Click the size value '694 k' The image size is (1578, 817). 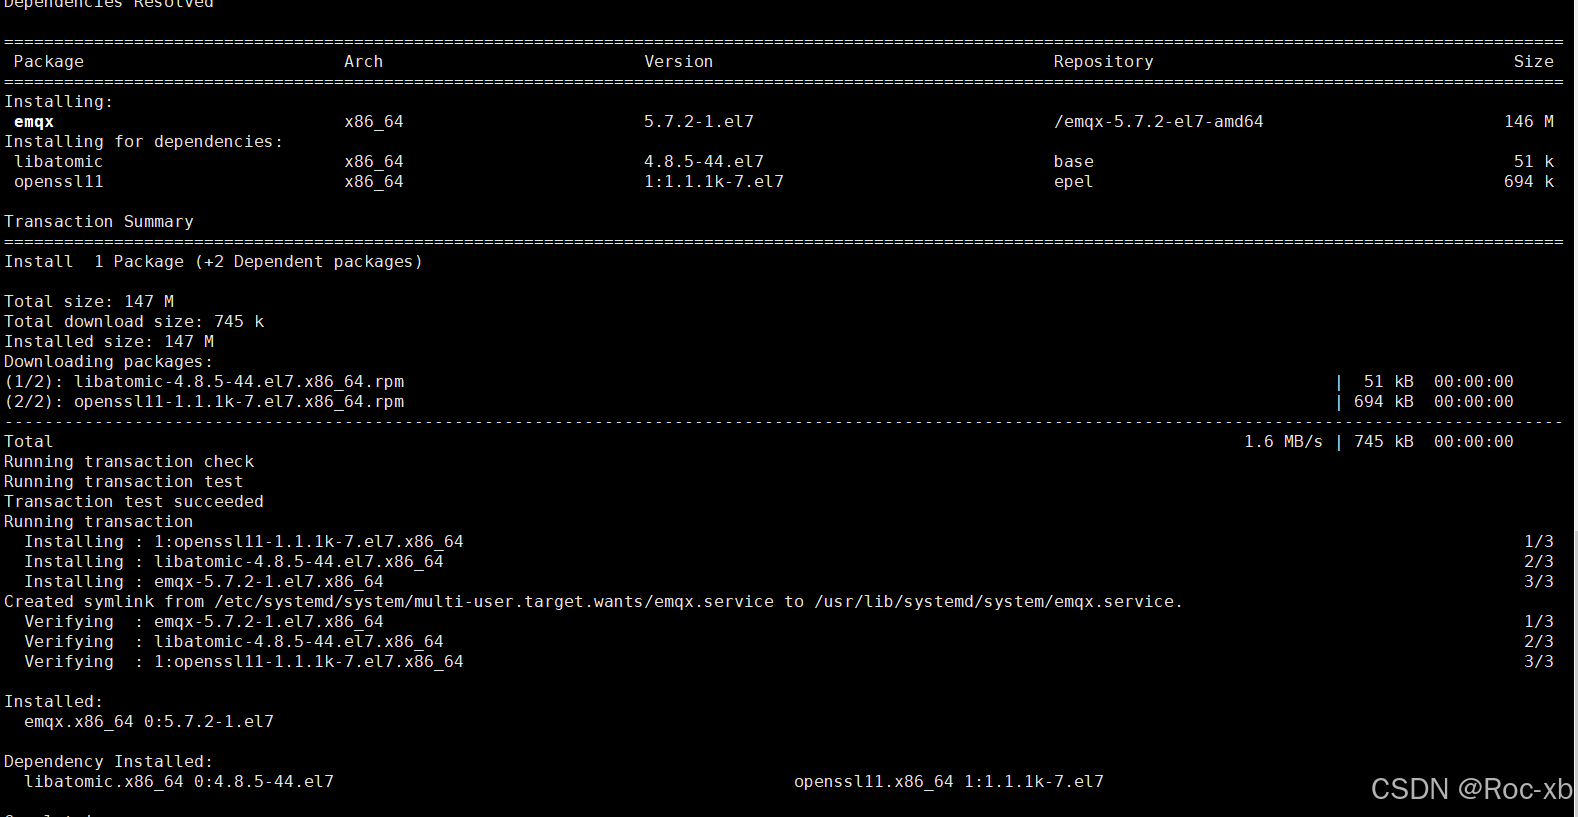pyautogui.click(x=1529, y=182)
